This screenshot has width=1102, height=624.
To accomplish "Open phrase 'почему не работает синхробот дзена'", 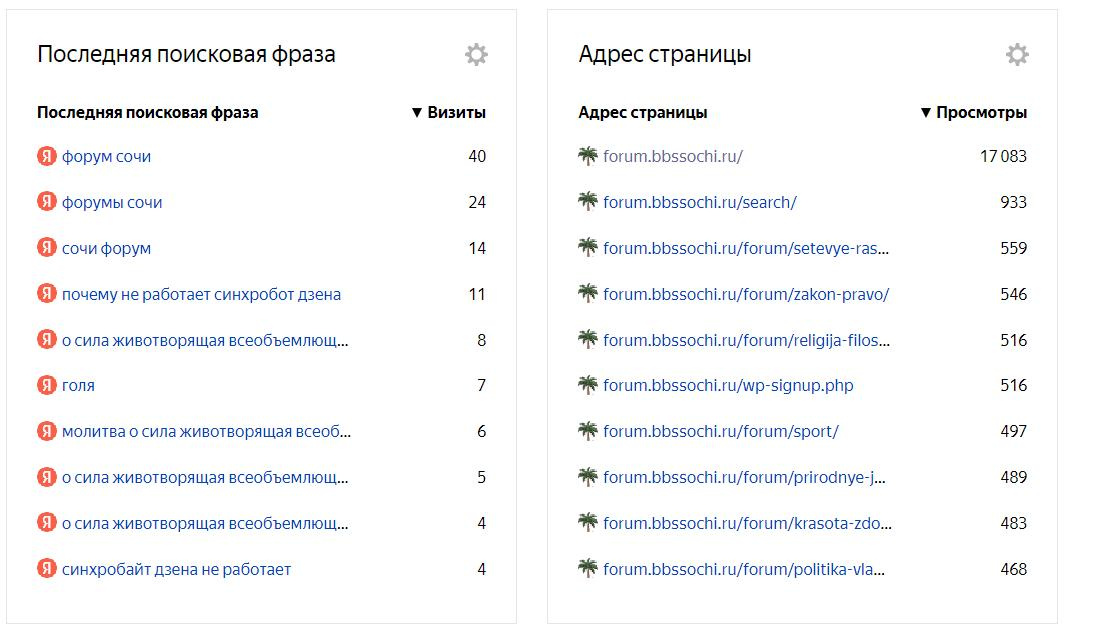I will click(201, 294).
